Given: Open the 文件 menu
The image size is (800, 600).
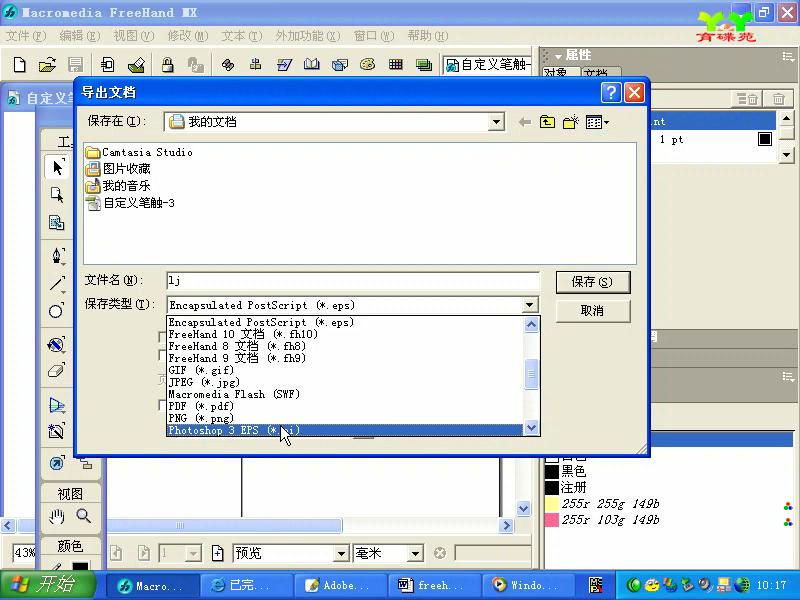Looking at the screenshot, I should (26, 36).
